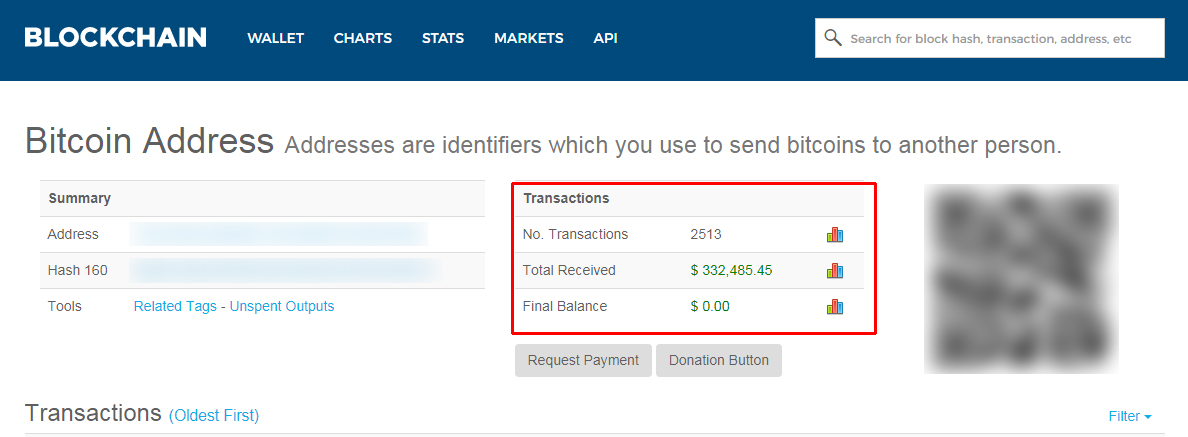Open chart icon for No. Transactions

coord(835,235)
